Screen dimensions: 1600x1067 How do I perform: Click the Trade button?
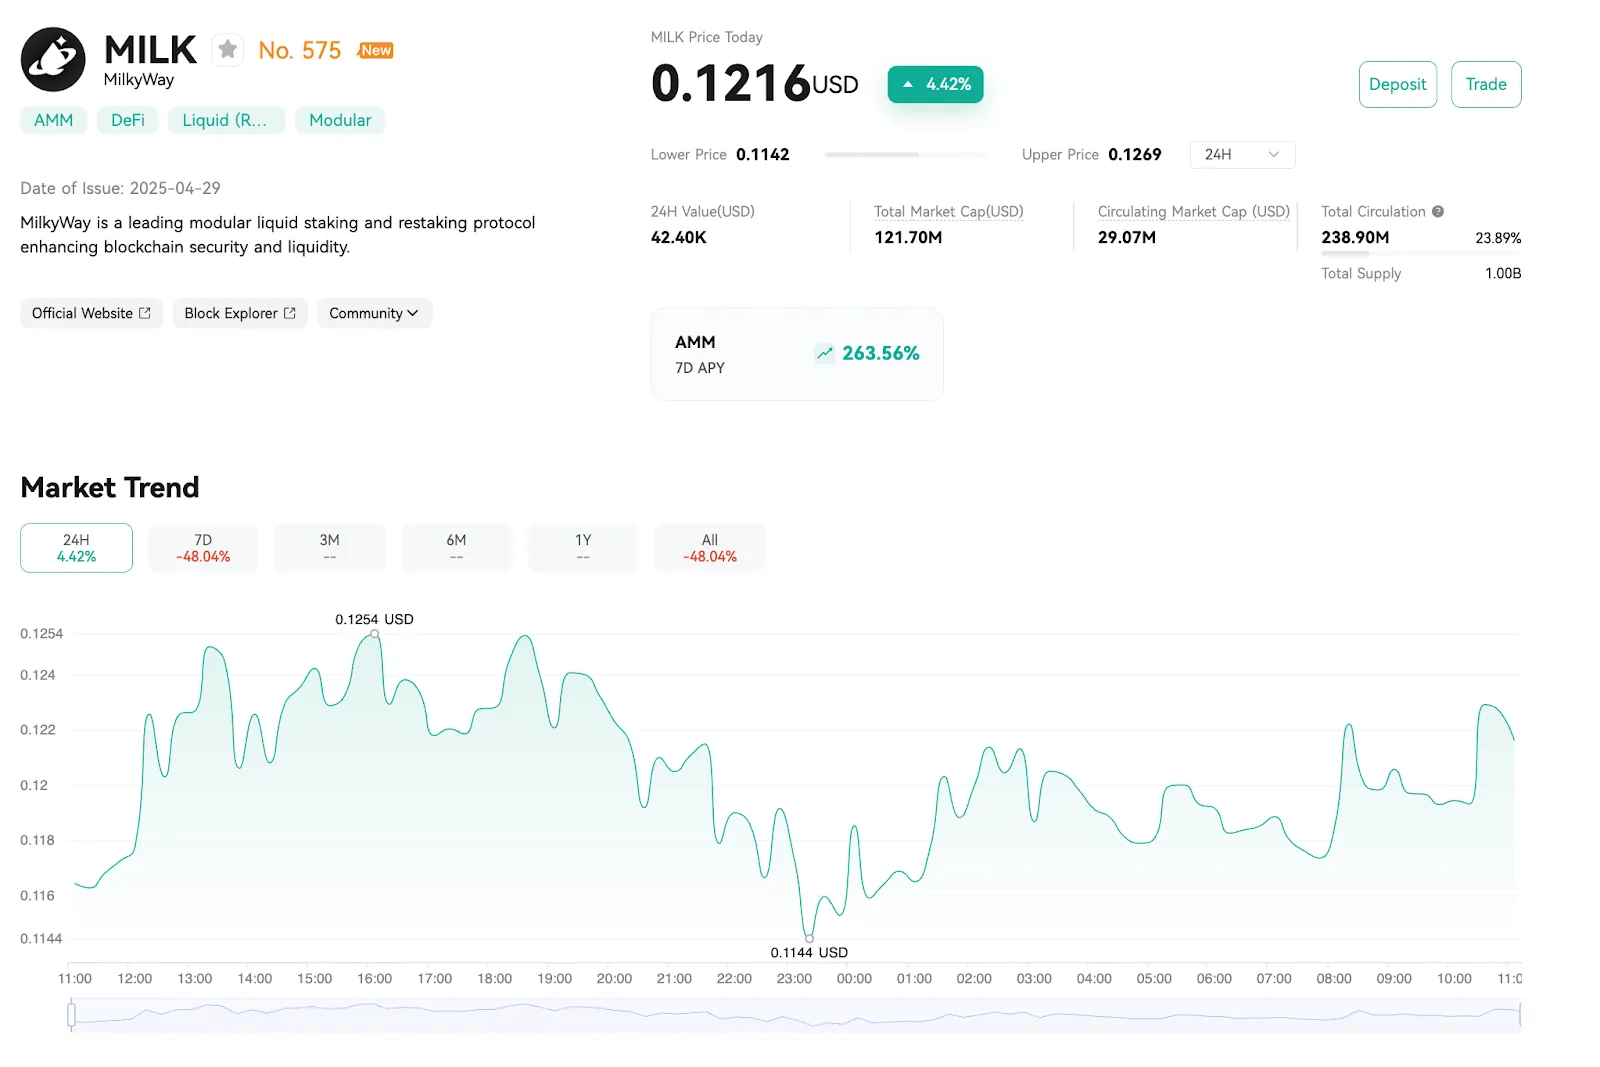(1486, 84)
